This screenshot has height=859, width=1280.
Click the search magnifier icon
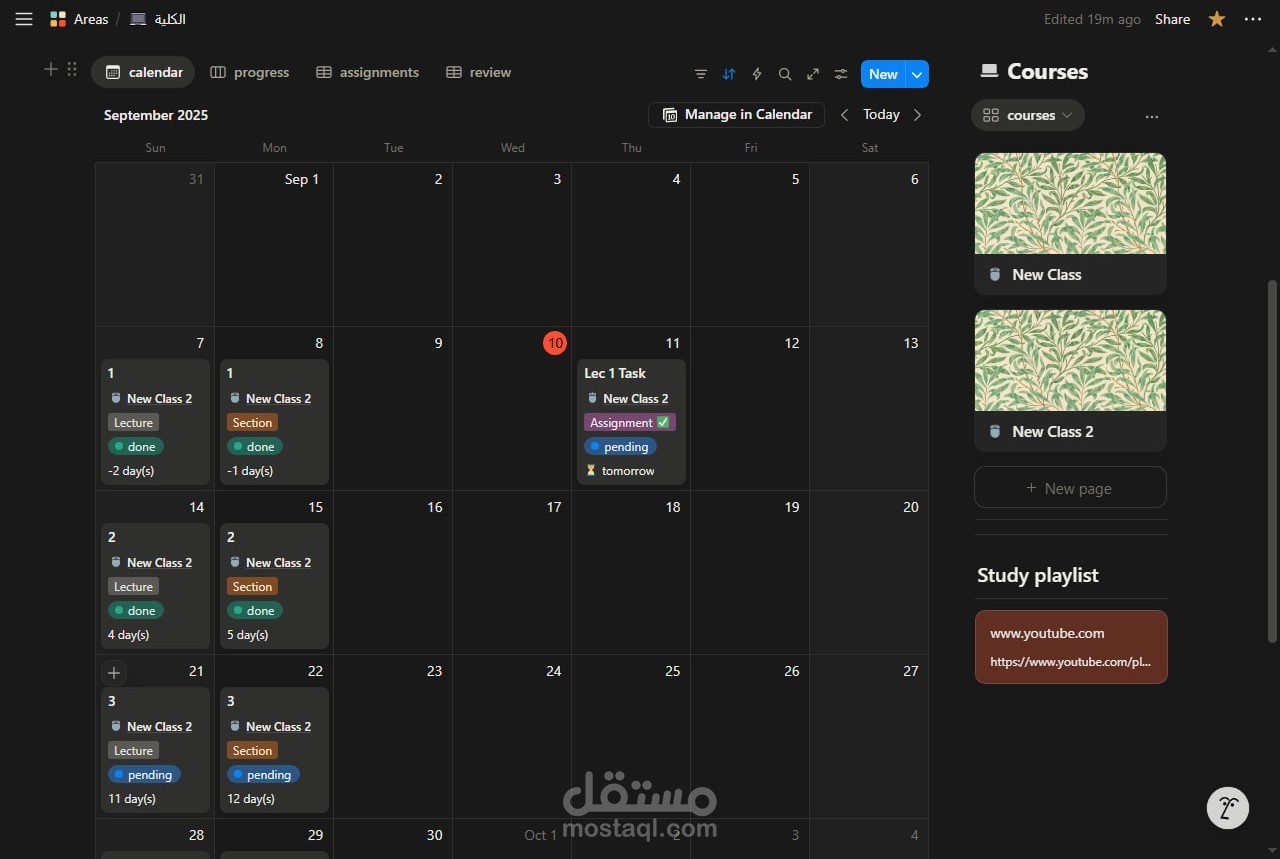coord(785,74)
